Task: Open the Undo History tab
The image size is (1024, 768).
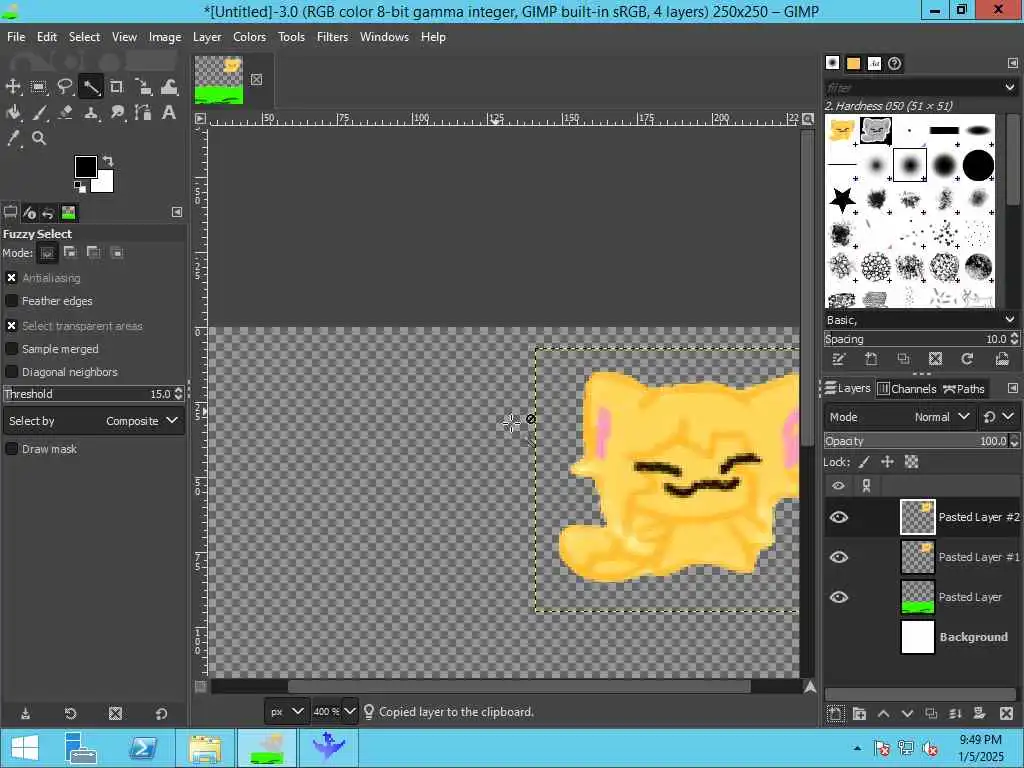Action: pos(48,212)
